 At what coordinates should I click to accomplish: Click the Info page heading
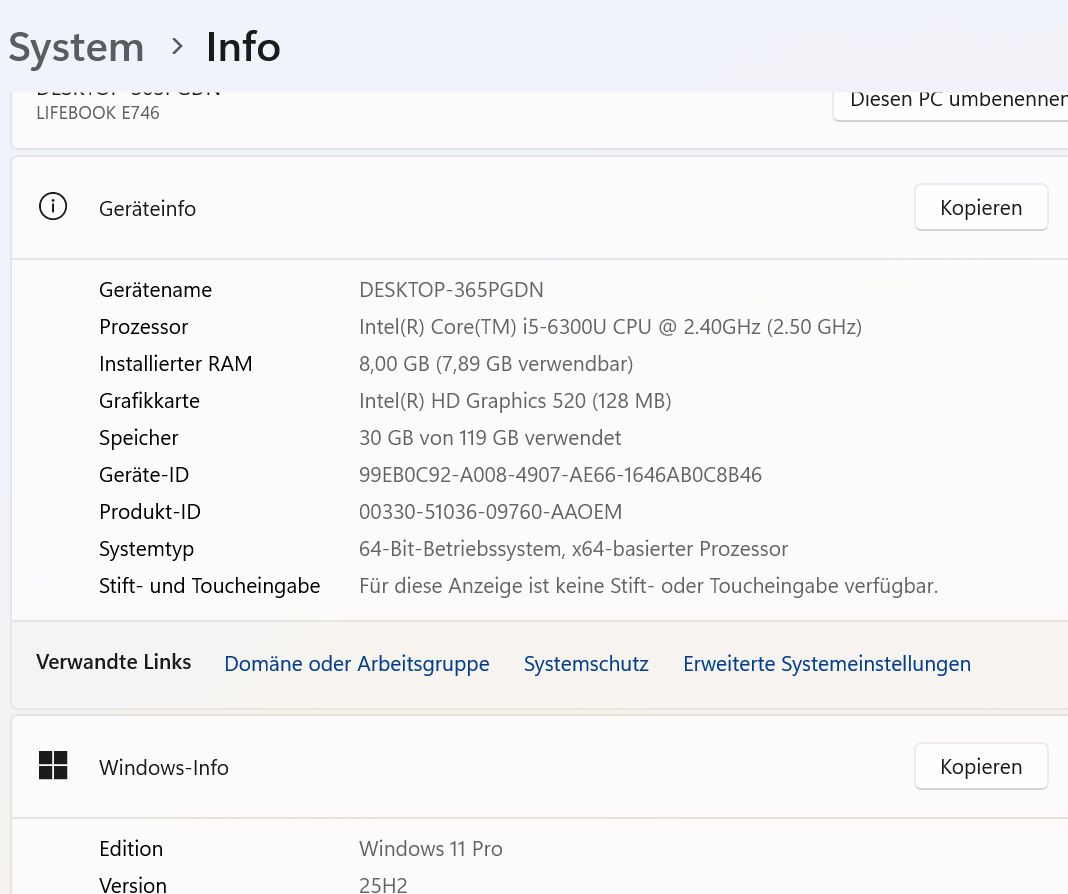pyautogui.click(x=243, y=47)
